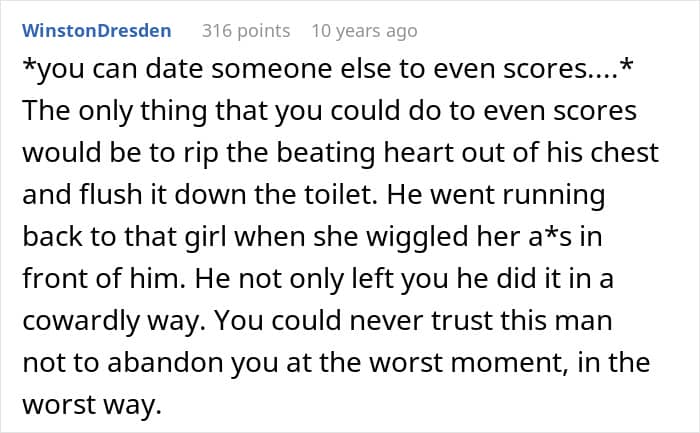Open the WinstonDresden user profile
The width and height of the screenshot is (700, 433).
point(96,30)
